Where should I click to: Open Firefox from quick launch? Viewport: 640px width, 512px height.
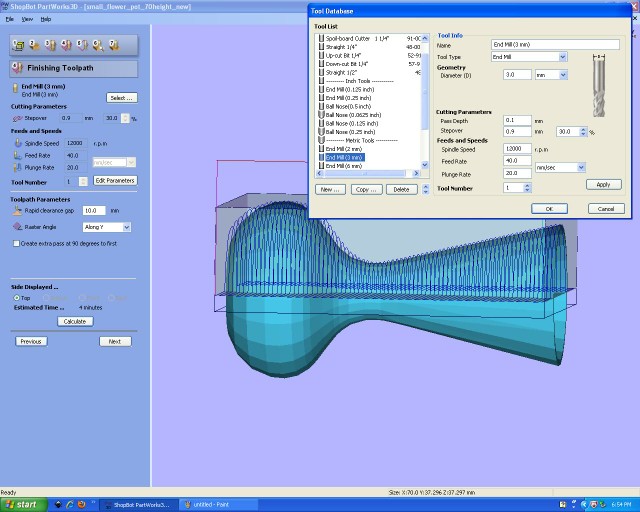[81, 505]
